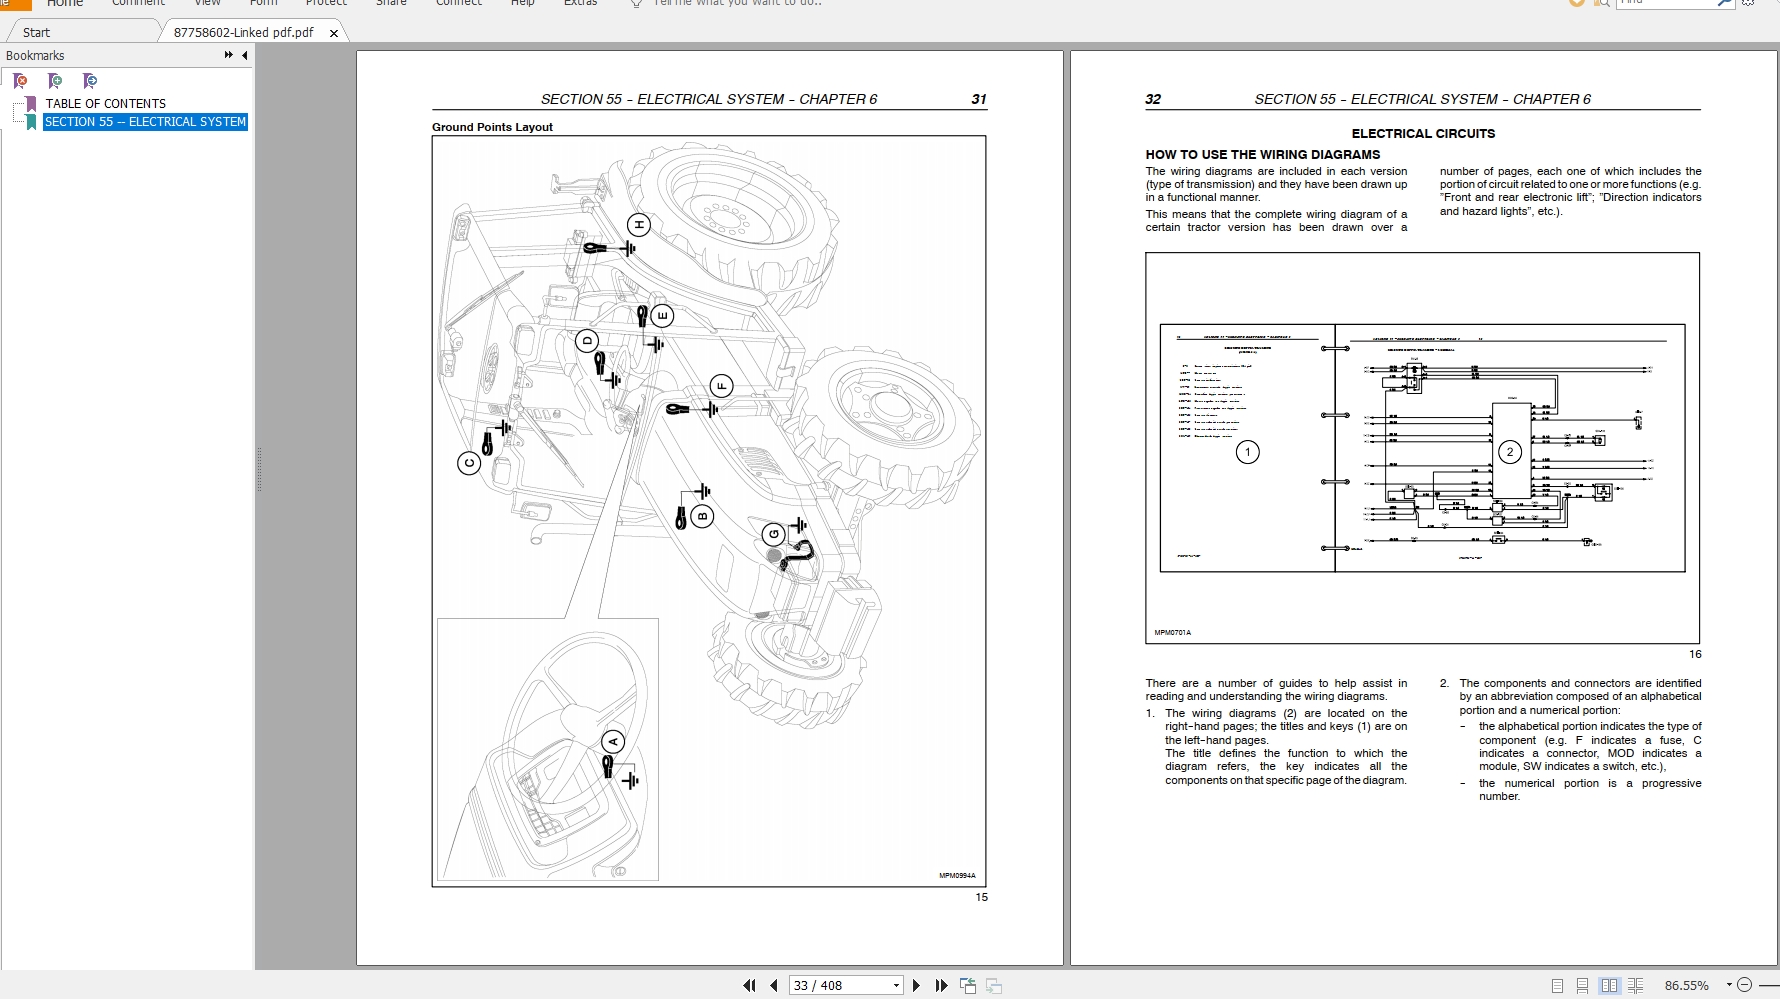Click the SECTION 55 bookmark ribbon icon
The image size is (1780, 999).
31,122
